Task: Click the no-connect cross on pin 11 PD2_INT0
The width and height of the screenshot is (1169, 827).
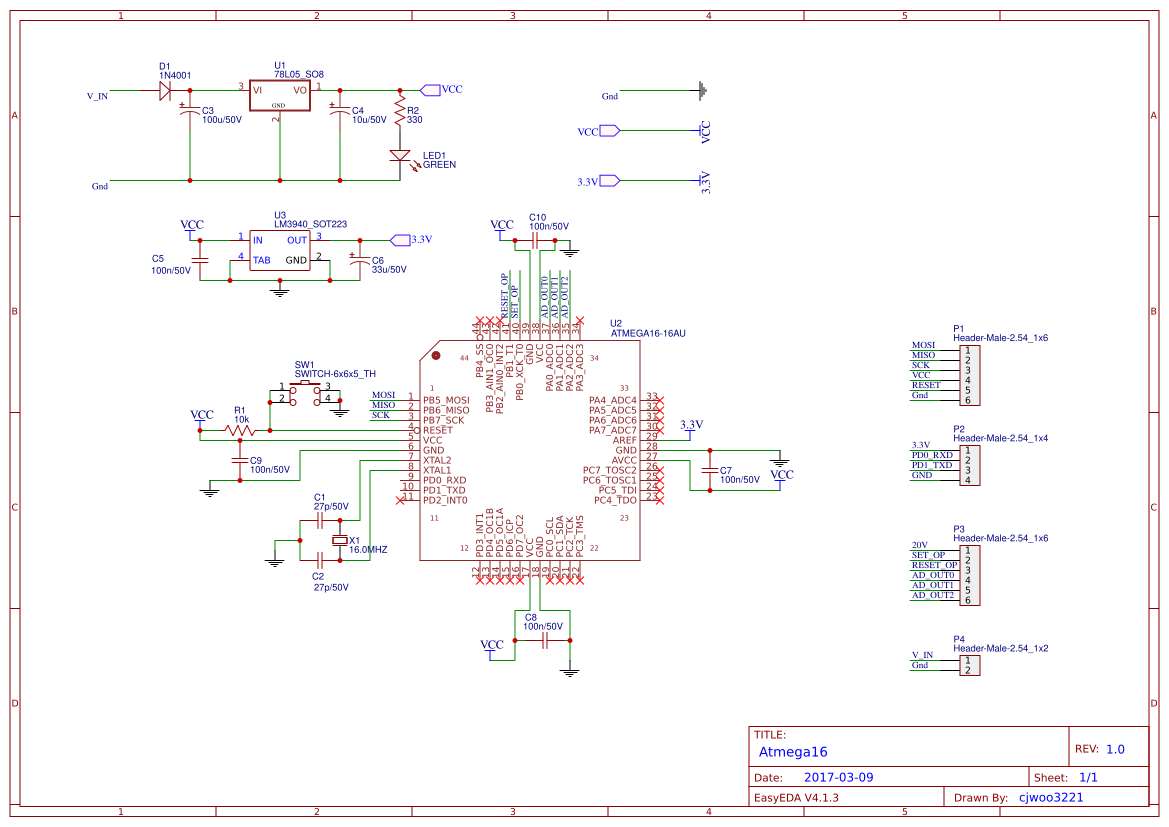Action: (x=400, y=500)
